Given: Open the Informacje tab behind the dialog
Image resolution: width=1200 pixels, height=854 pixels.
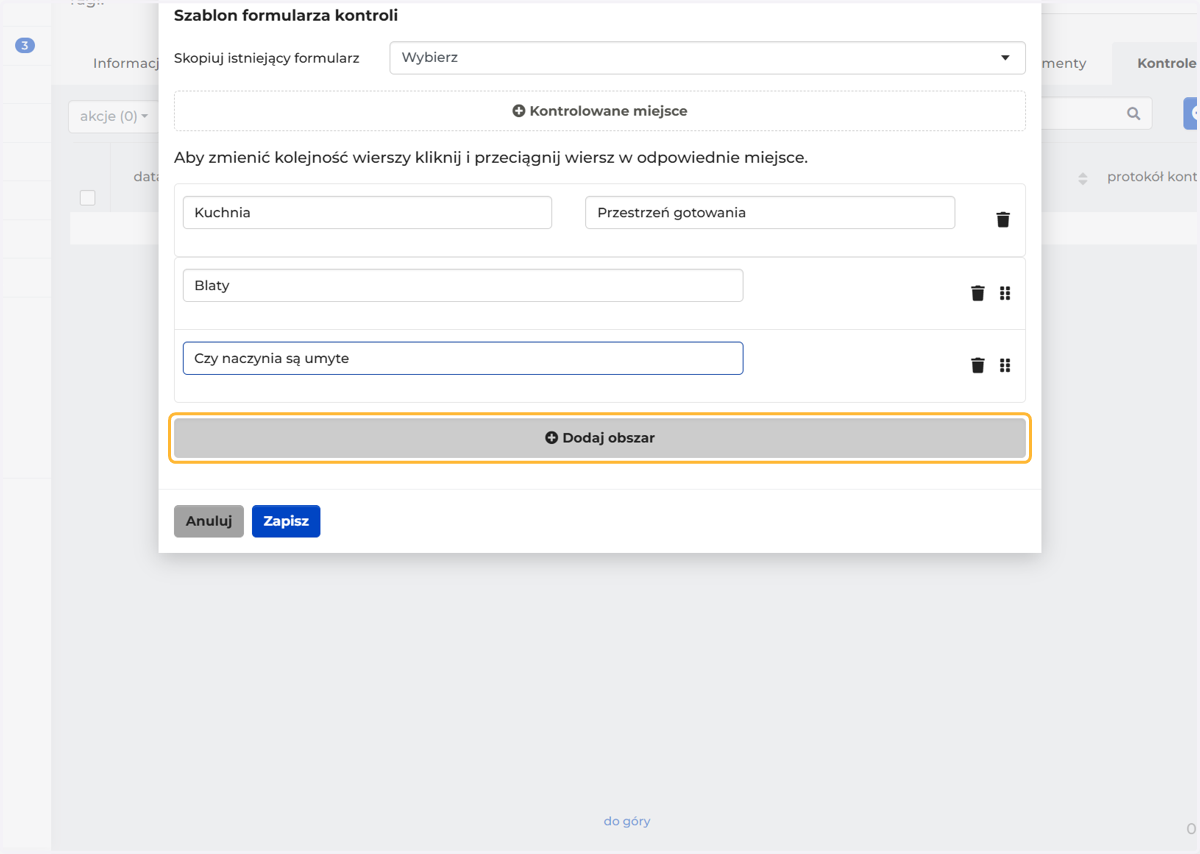Looking at the screenshot, I should (126, 63).
